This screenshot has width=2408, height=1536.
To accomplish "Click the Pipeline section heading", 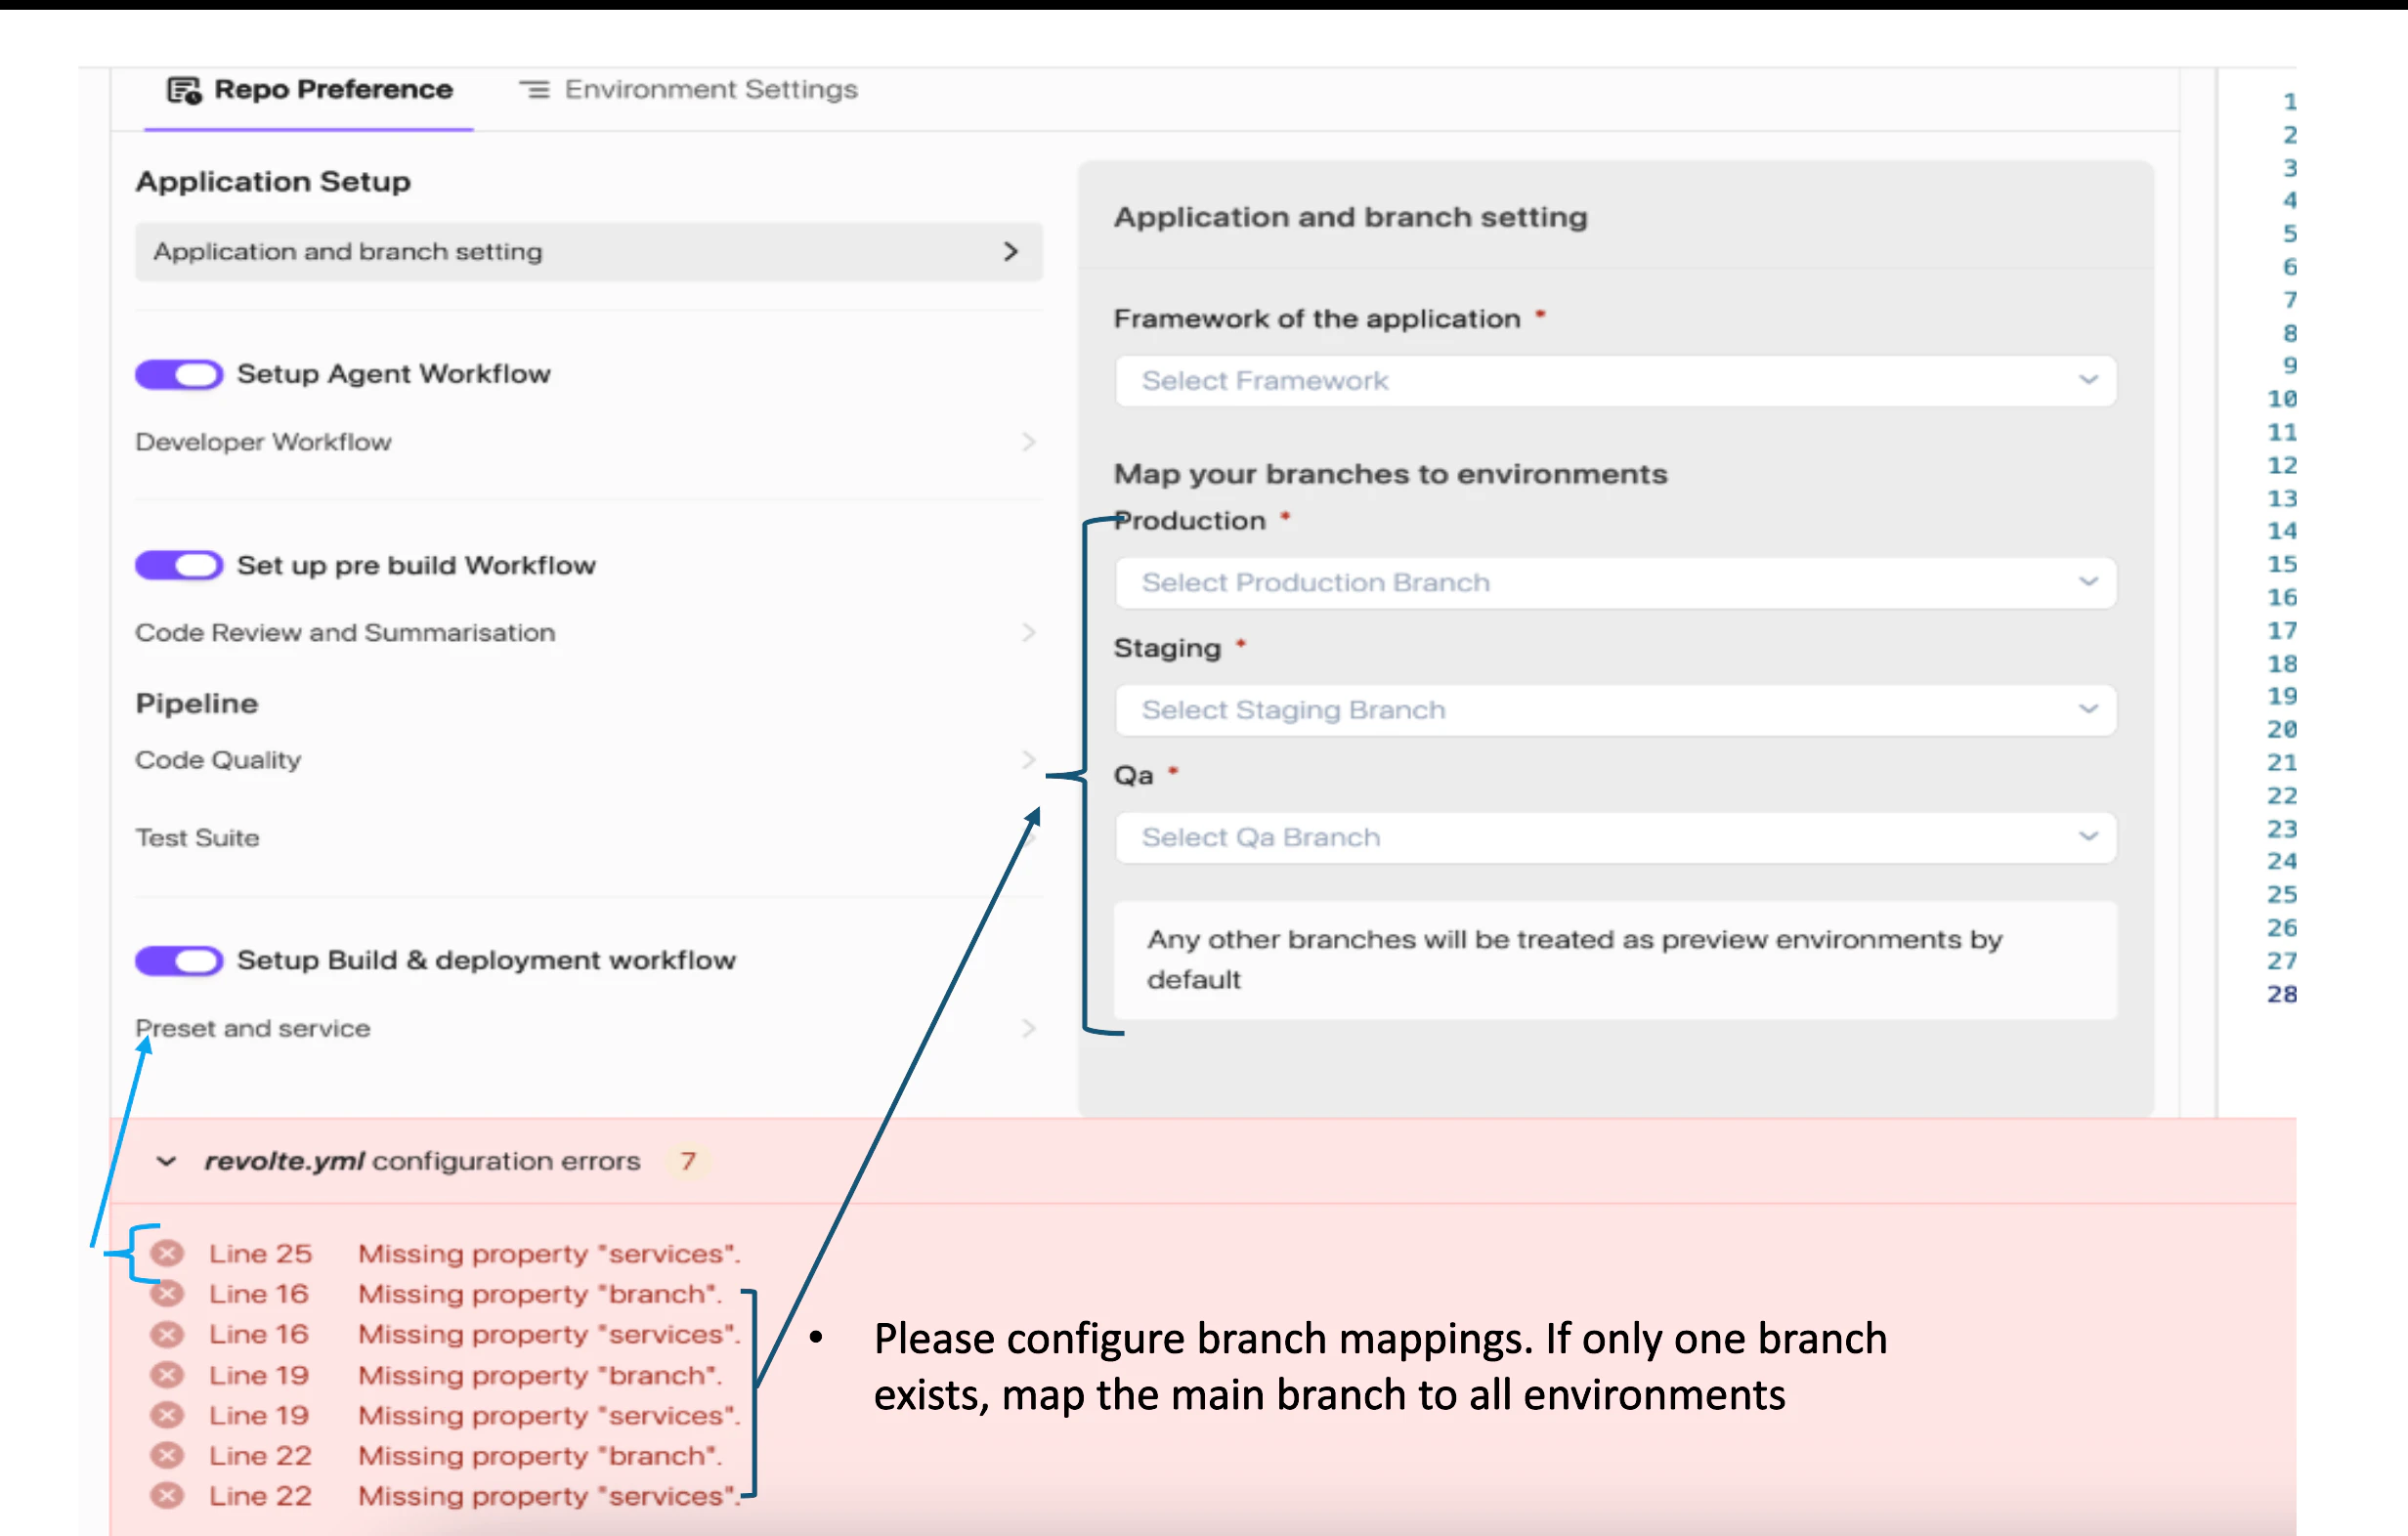I will [x=197, y=704].
